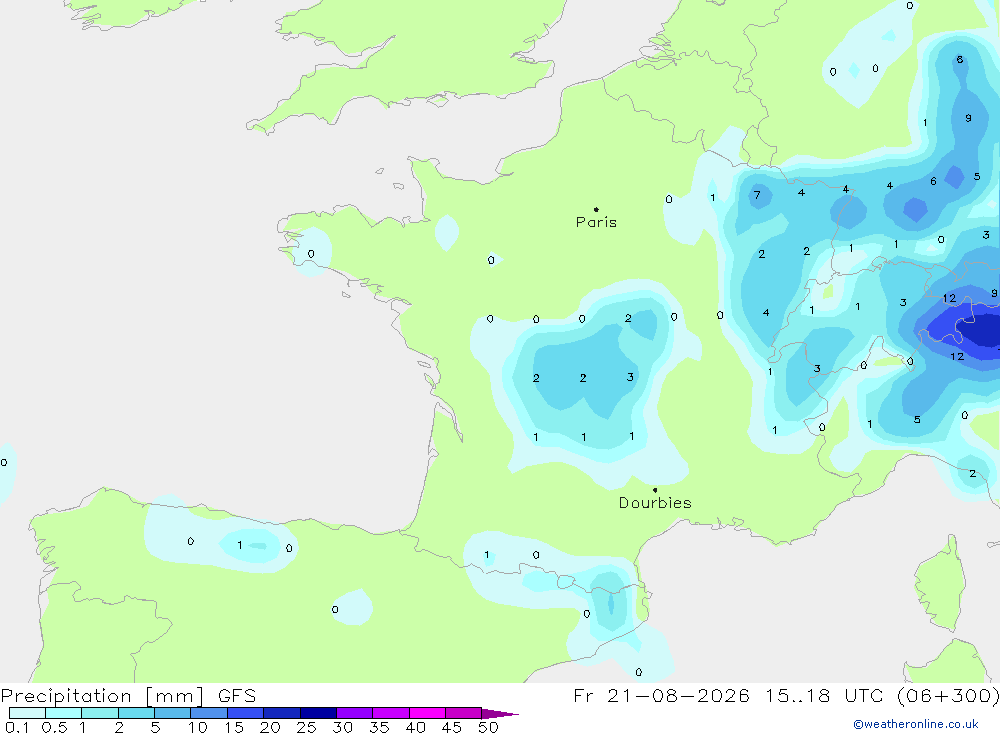Pick the 5–10 mm legend color swatch
The width and height of the screenshot is (1000, 733).
172,713
